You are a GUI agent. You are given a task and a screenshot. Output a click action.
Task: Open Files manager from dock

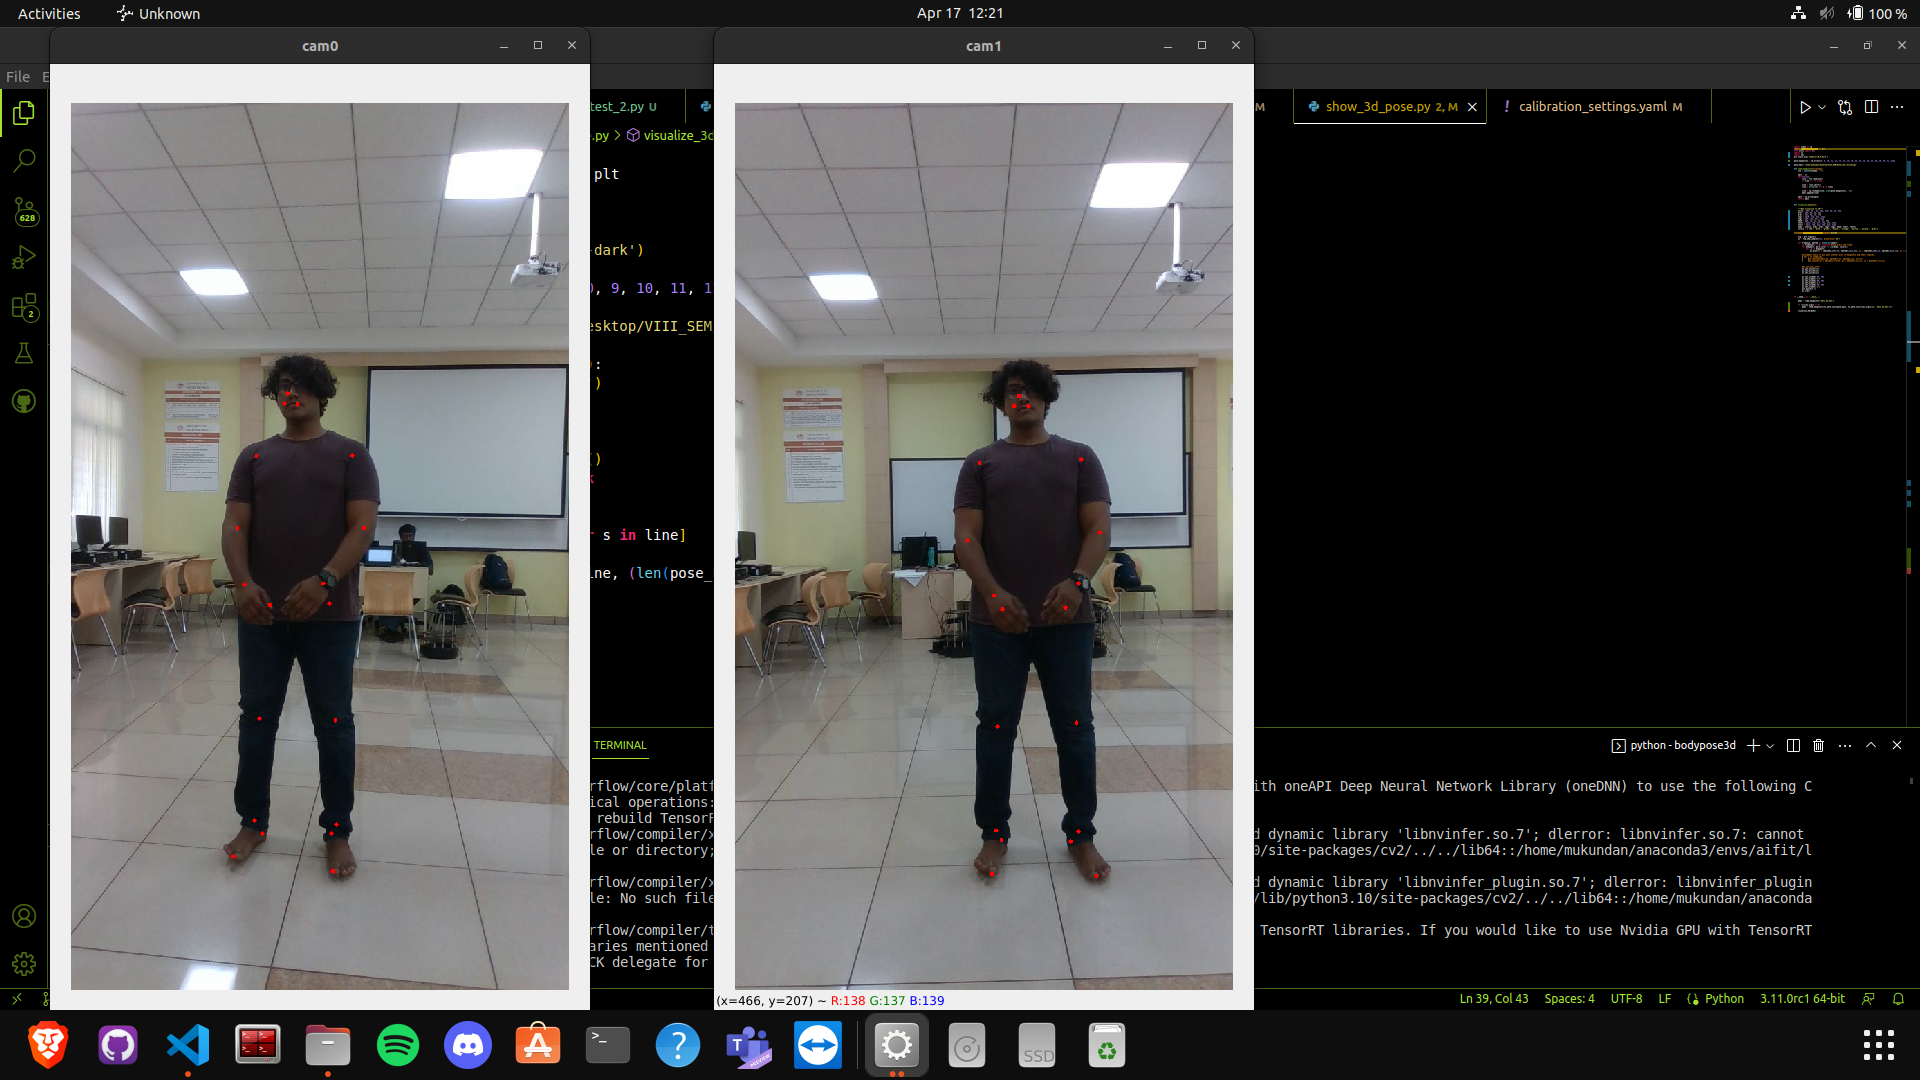pyautogui.click(x=328, y=1046)
